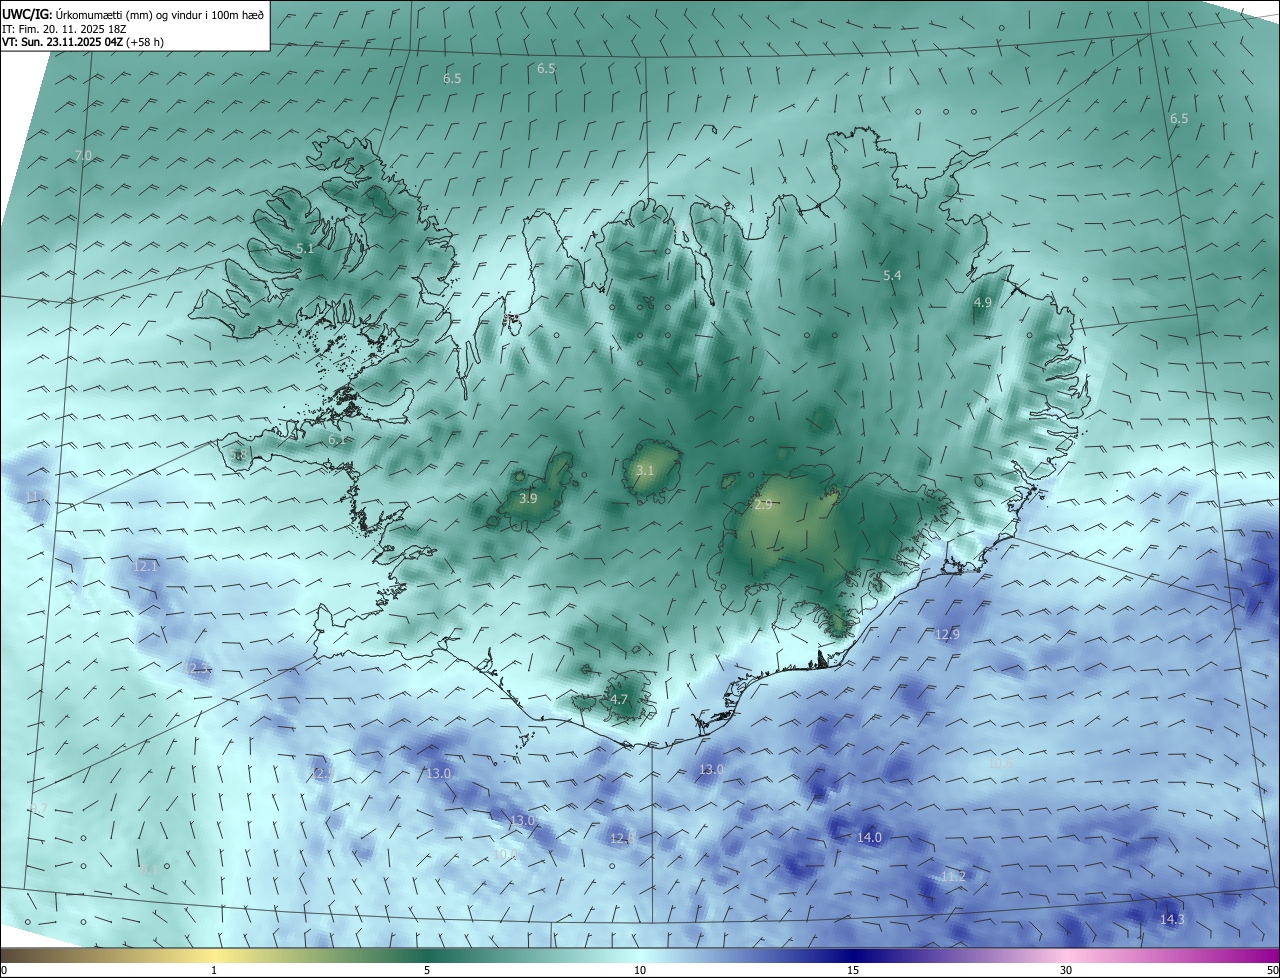Select the 2.9 value on Vatnajökull
This screenshot has height=978, width=1280.
763,505
